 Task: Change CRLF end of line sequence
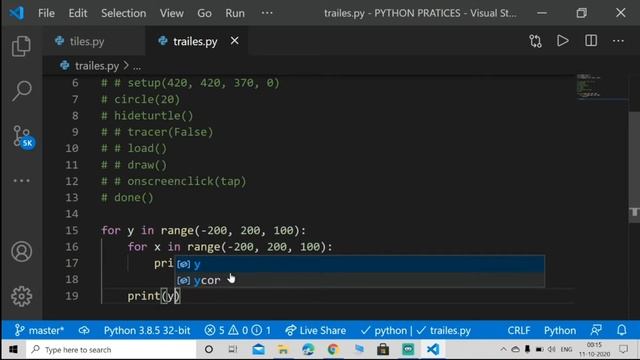point(518,330)
